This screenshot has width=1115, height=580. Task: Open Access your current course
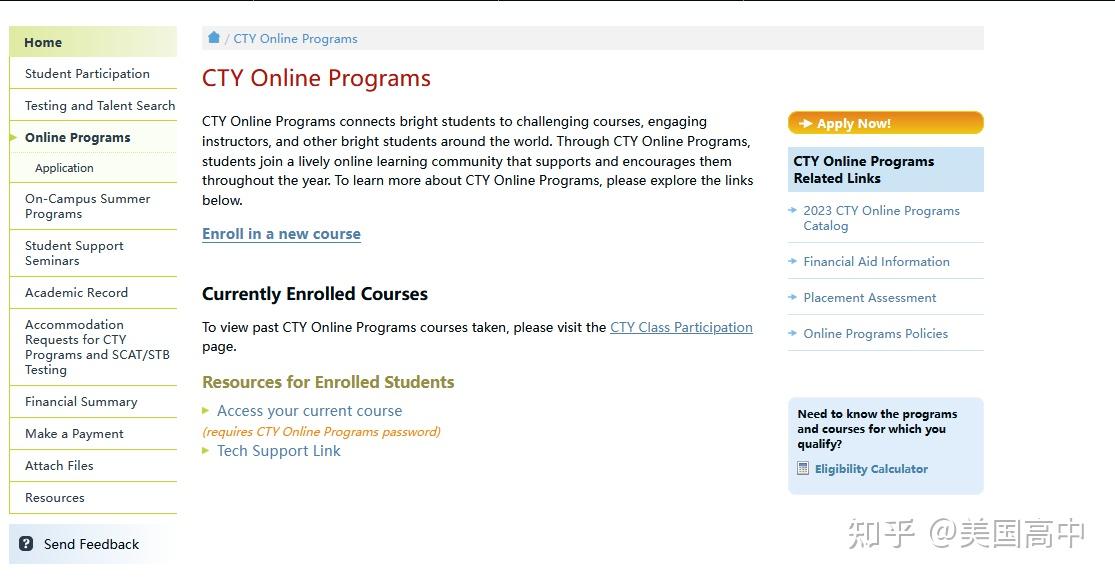309,411
